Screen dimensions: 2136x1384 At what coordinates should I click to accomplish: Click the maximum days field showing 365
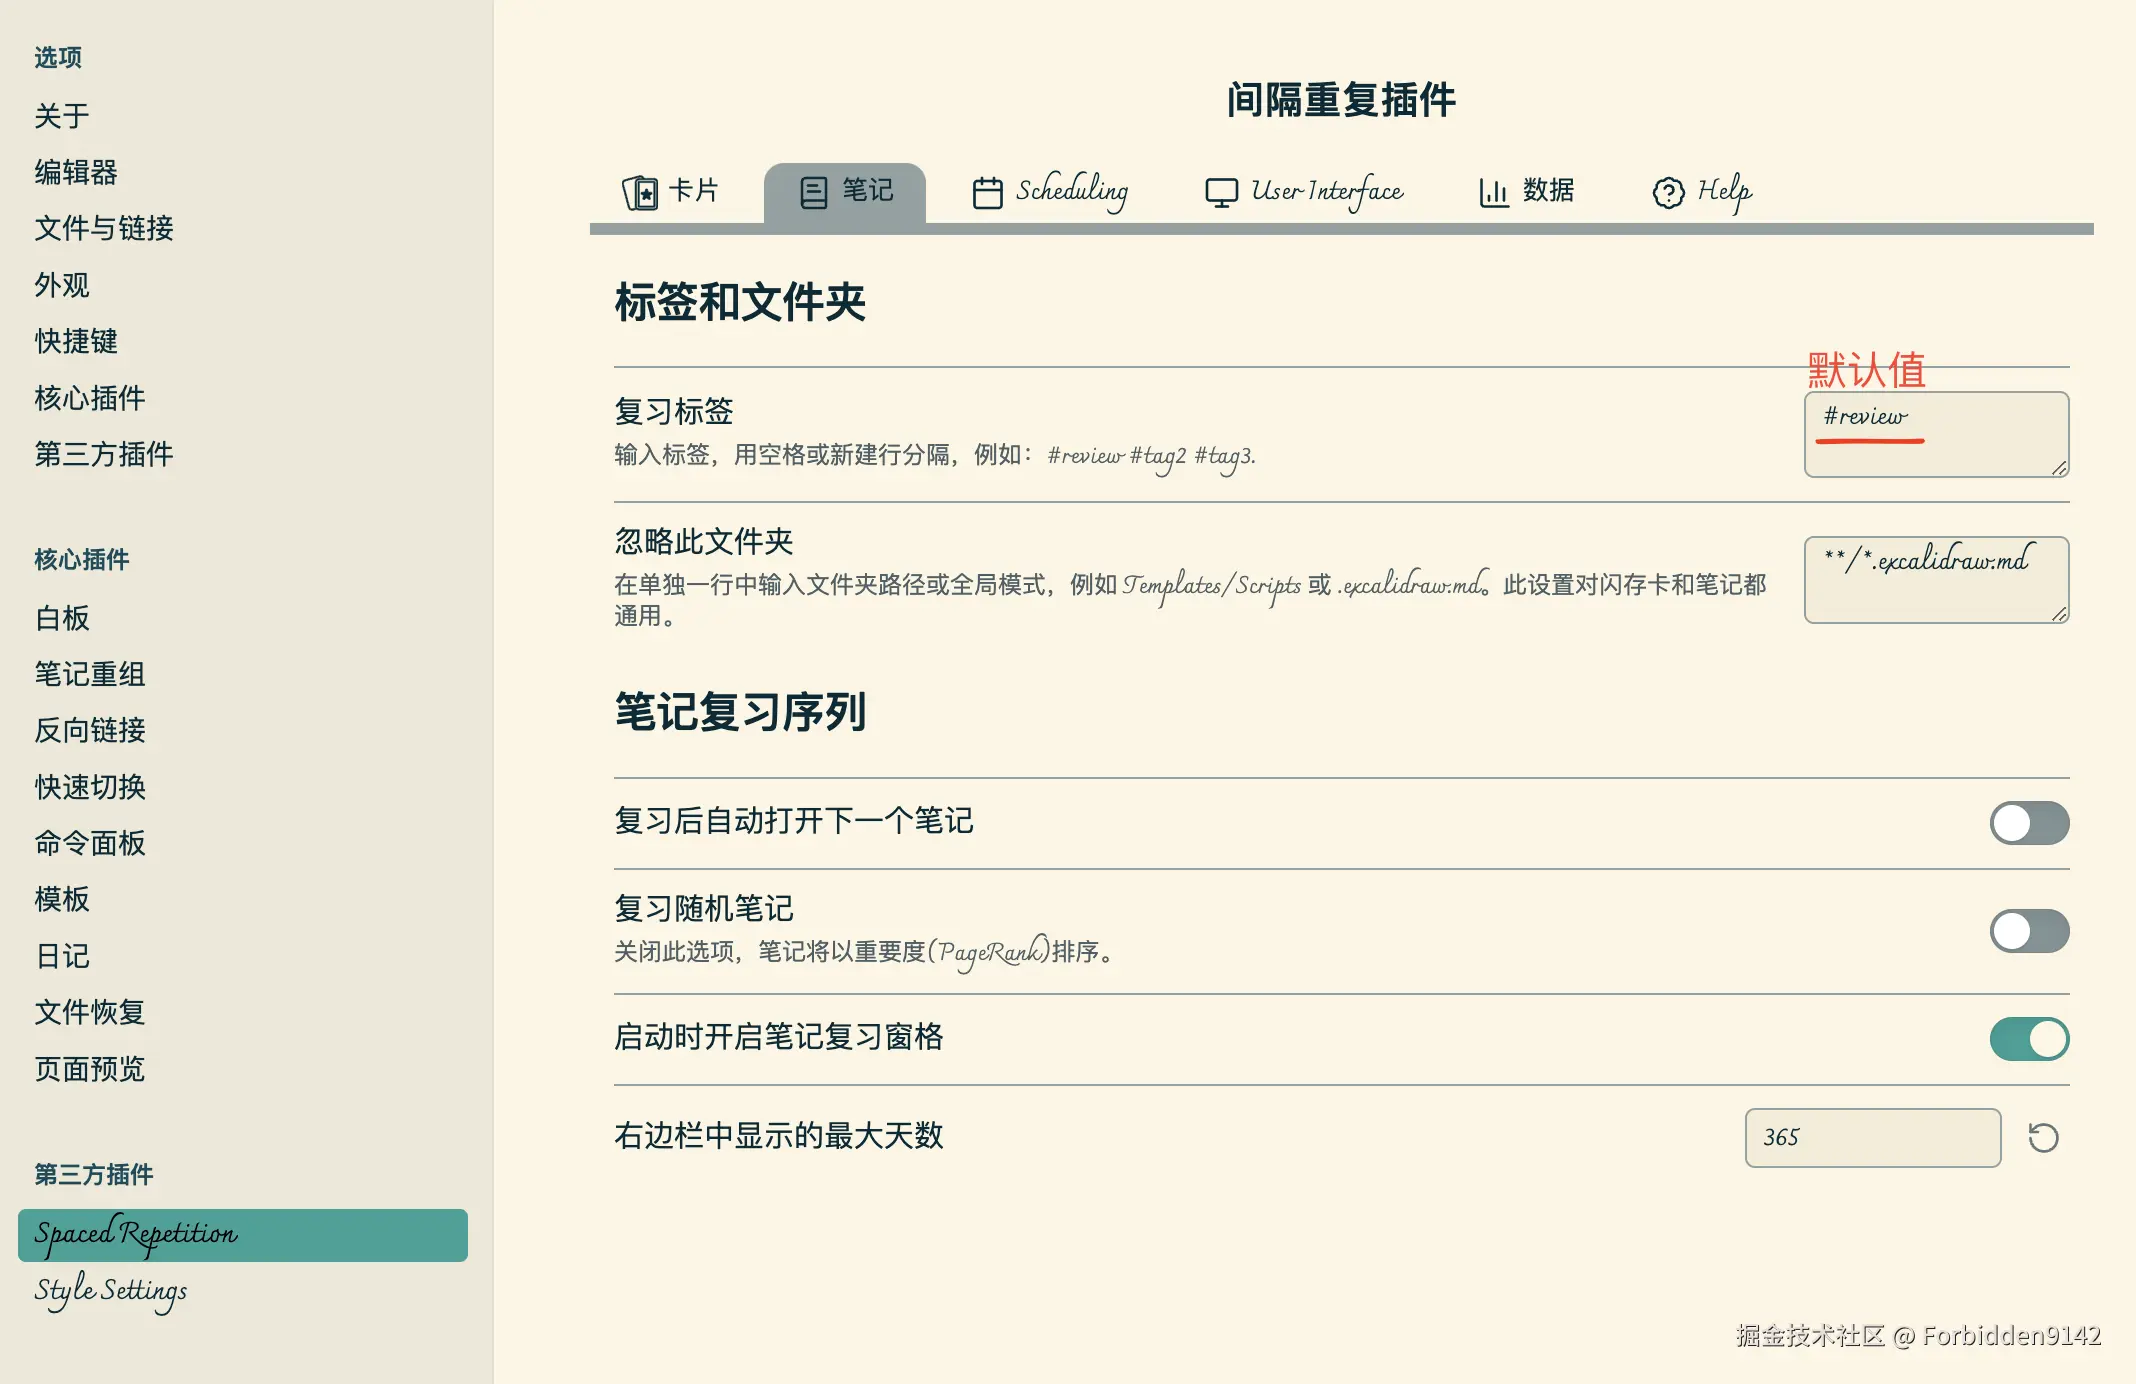(x=1872, y=1137)
